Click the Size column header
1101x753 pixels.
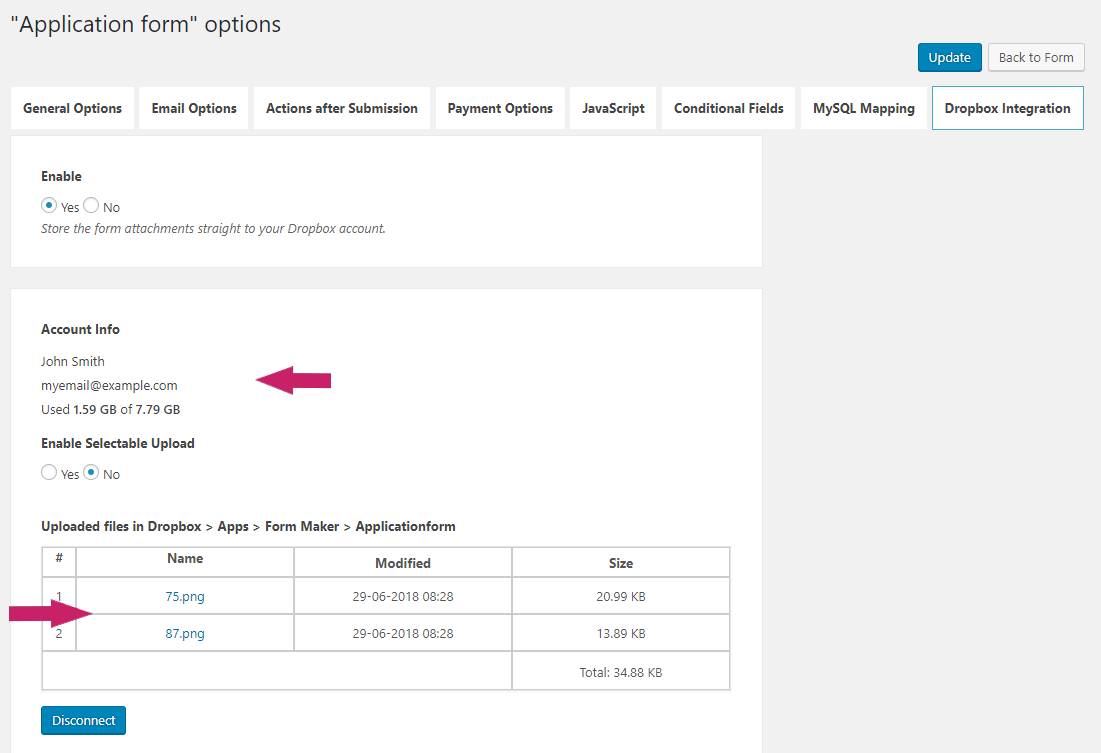point(621,563)
